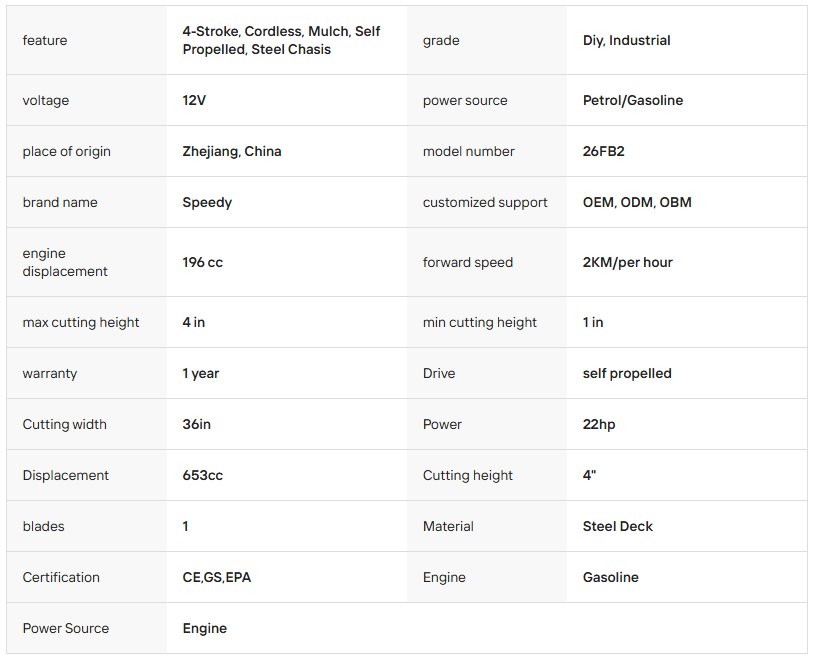Click the "Diy, Industrial" grade value
Image resolution: width=814 pixels, height=660 pixels.
(626, 41)
